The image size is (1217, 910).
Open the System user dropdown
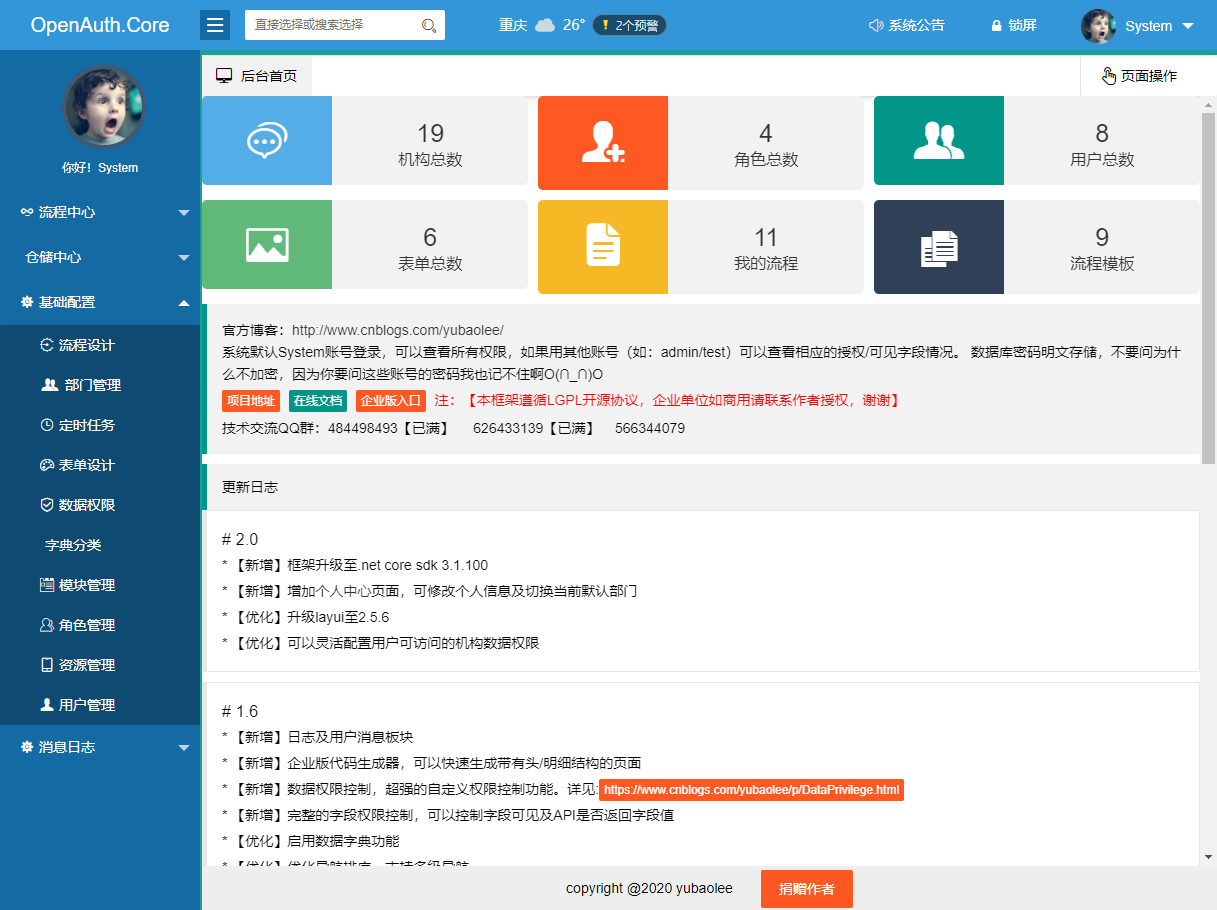pos(1139,26)
